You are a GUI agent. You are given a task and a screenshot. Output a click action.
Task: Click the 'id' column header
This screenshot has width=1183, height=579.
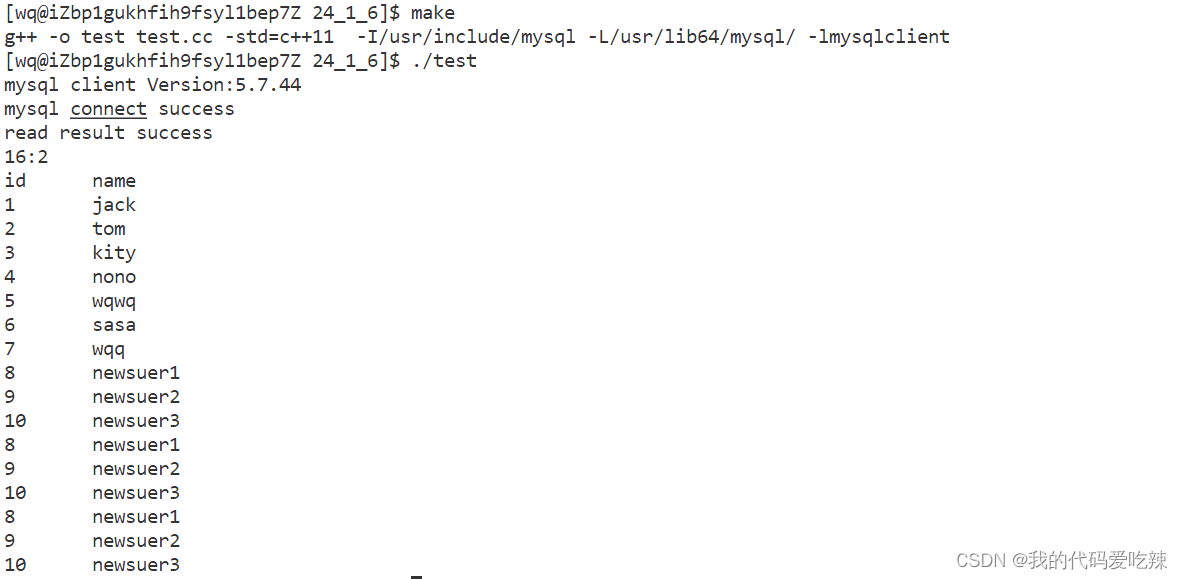click(15, 181)
